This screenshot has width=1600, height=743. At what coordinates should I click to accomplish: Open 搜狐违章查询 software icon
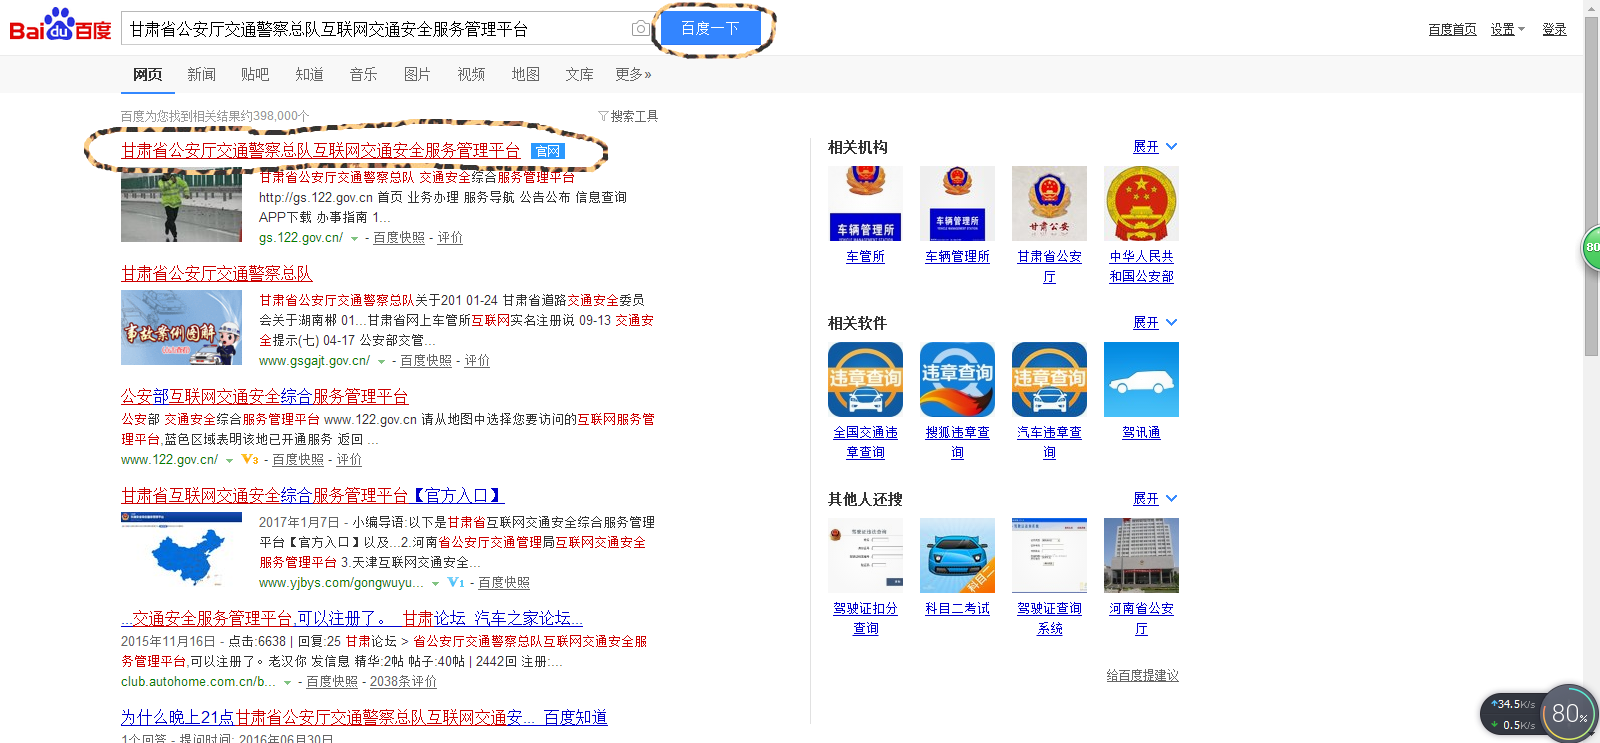point(957,379)
